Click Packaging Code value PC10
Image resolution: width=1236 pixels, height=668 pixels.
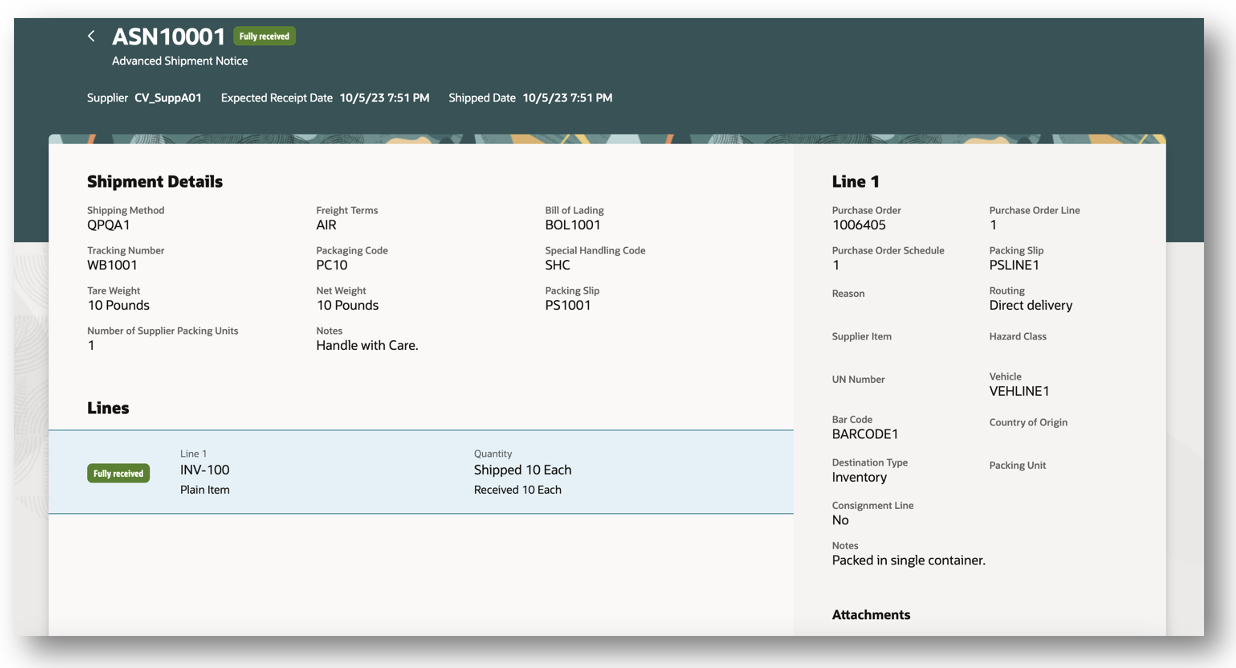[332, 265]
